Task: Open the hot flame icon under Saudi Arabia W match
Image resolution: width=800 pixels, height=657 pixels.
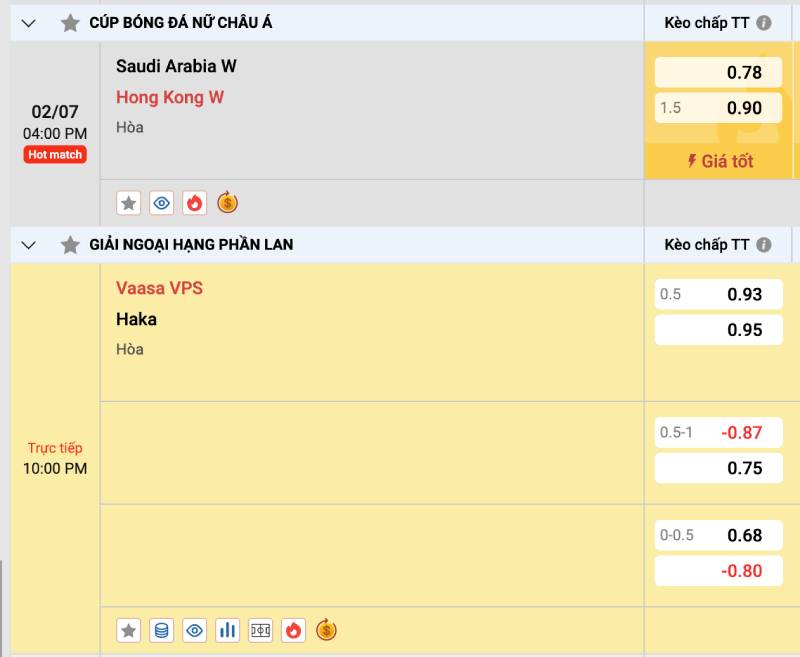Action: coord(195,203)
